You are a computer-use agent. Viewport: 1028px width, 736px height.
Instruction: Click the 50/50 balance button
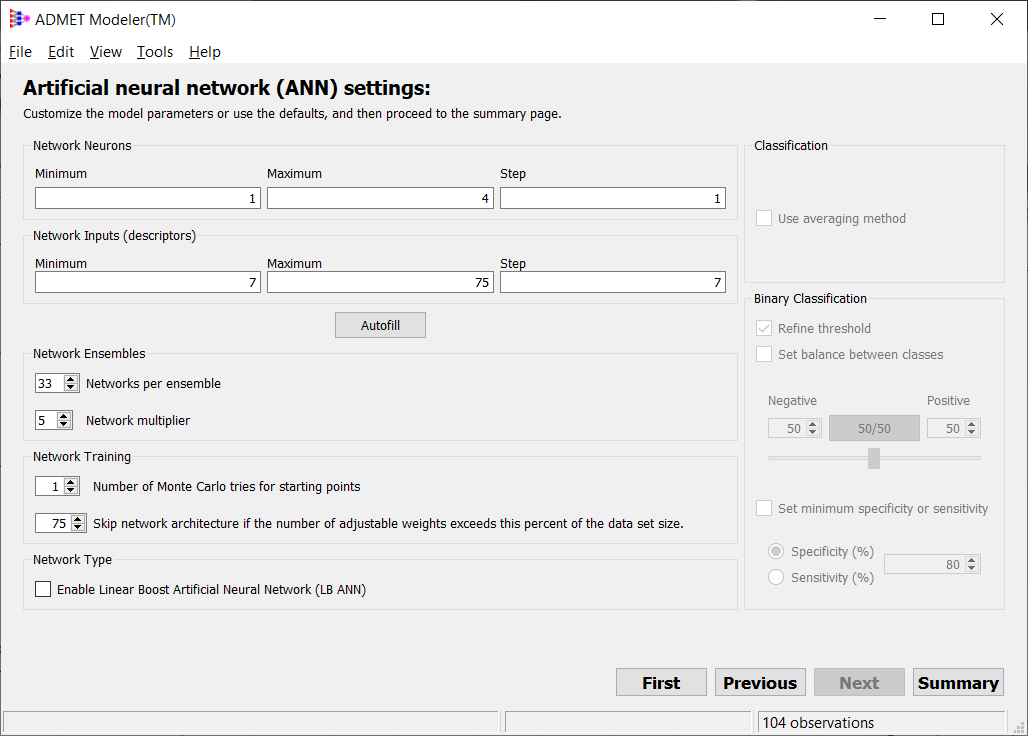point(874,429)
